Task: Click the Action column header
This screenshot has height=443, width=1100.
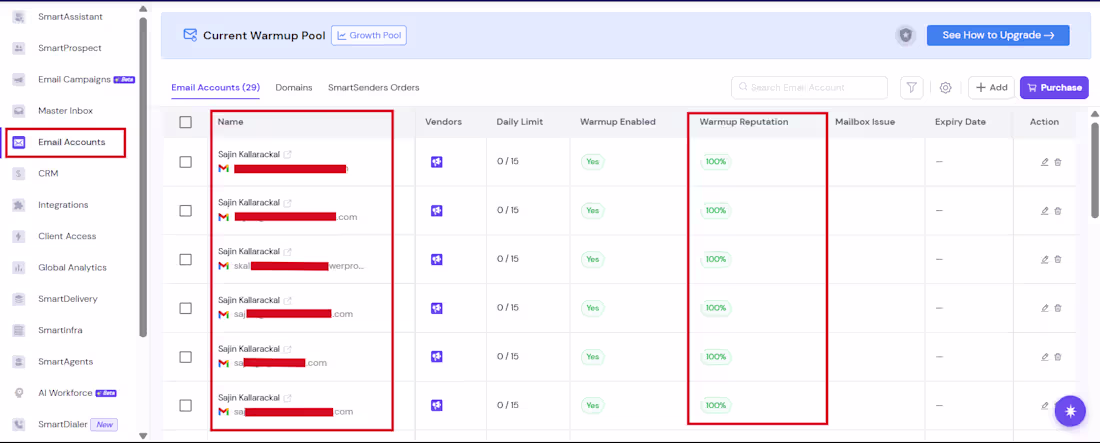Action: 1044,122
